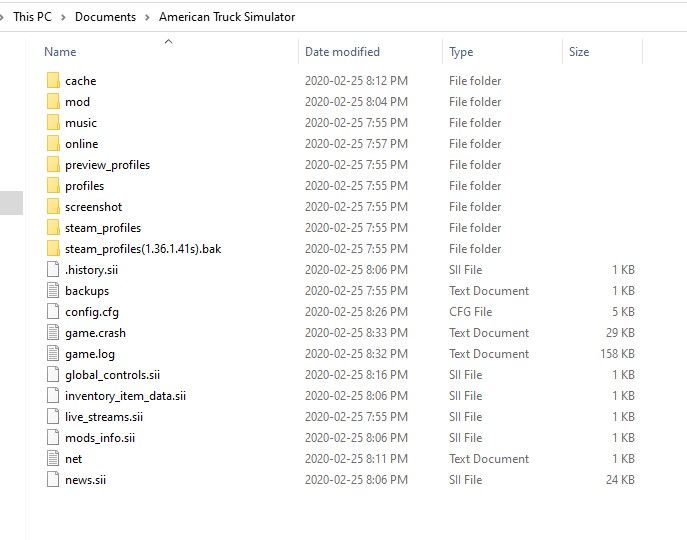Click the net text document icon

53,459
